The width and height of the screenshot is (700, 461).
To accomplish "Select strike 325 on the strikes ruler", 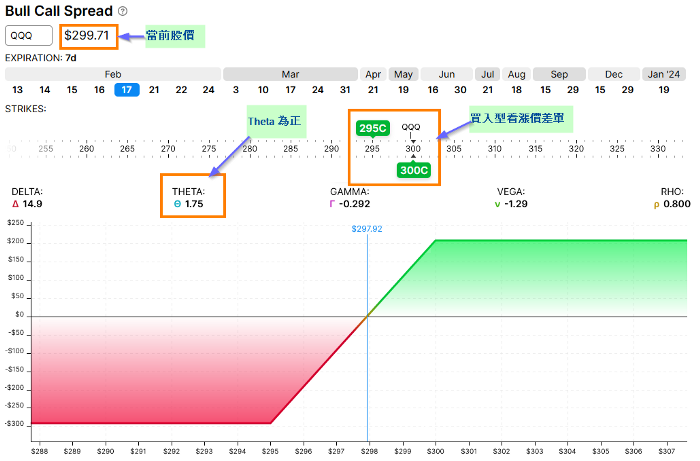I will 617,149.
